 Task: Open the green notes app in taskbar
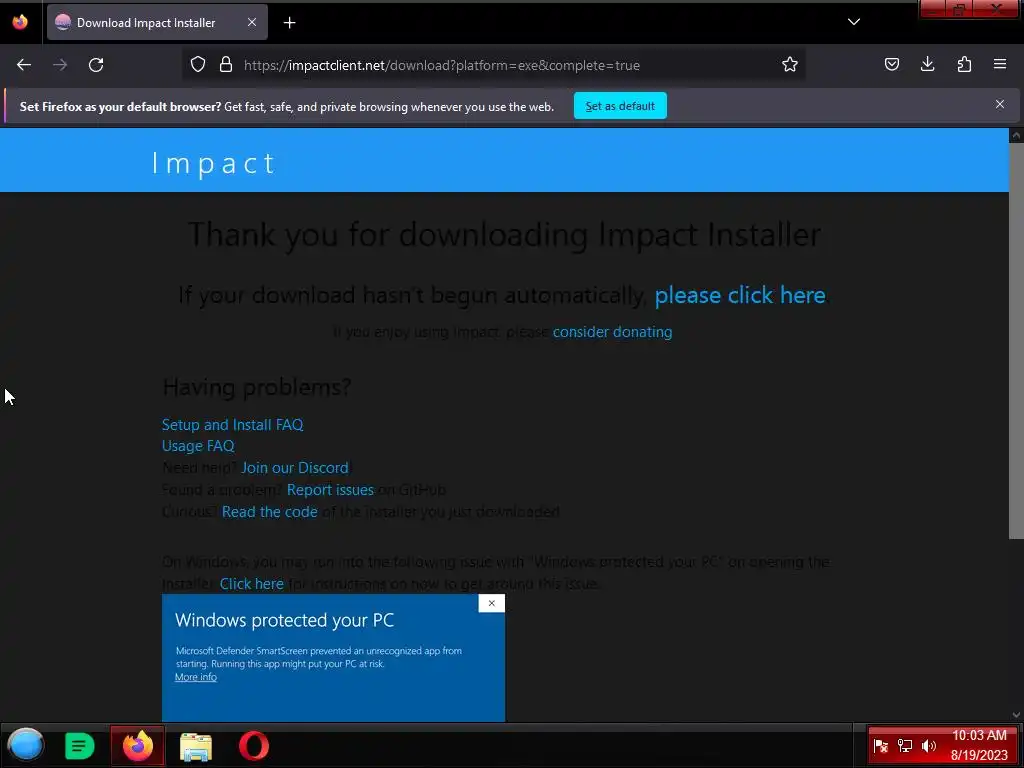tap(79, 746)
